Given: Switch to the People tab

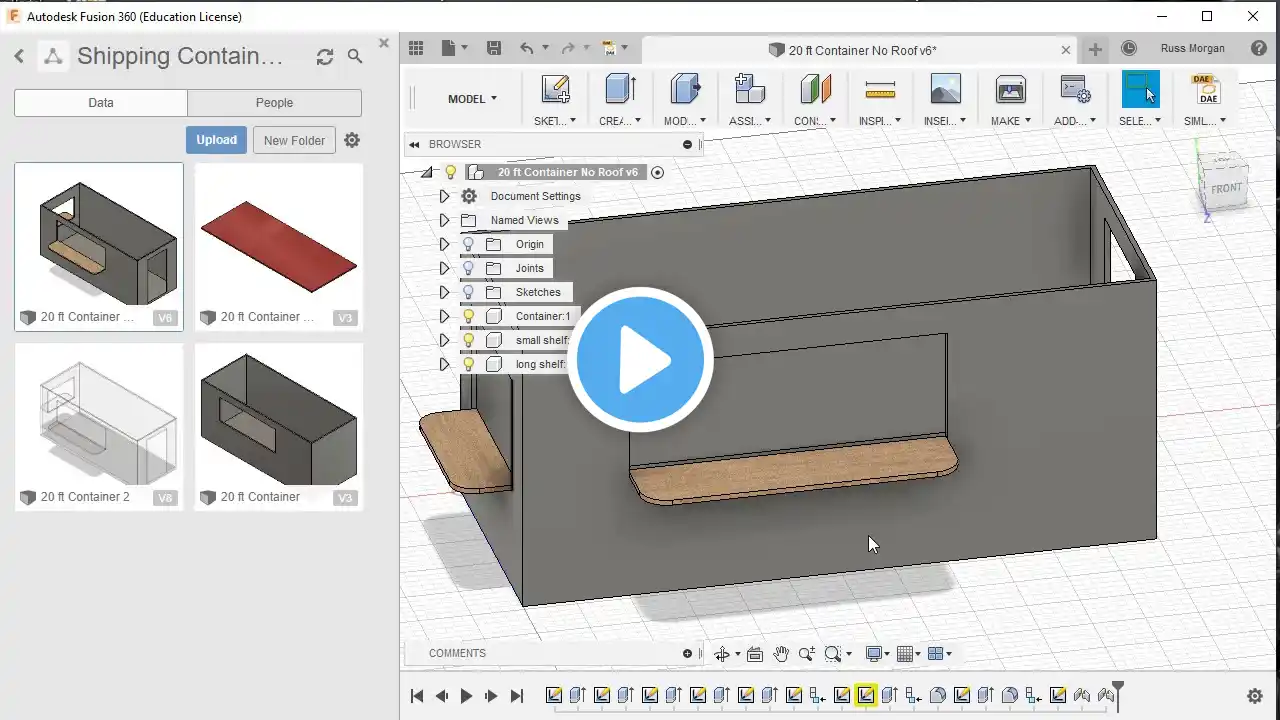Looking at the screenshot, I should point(274,102).
